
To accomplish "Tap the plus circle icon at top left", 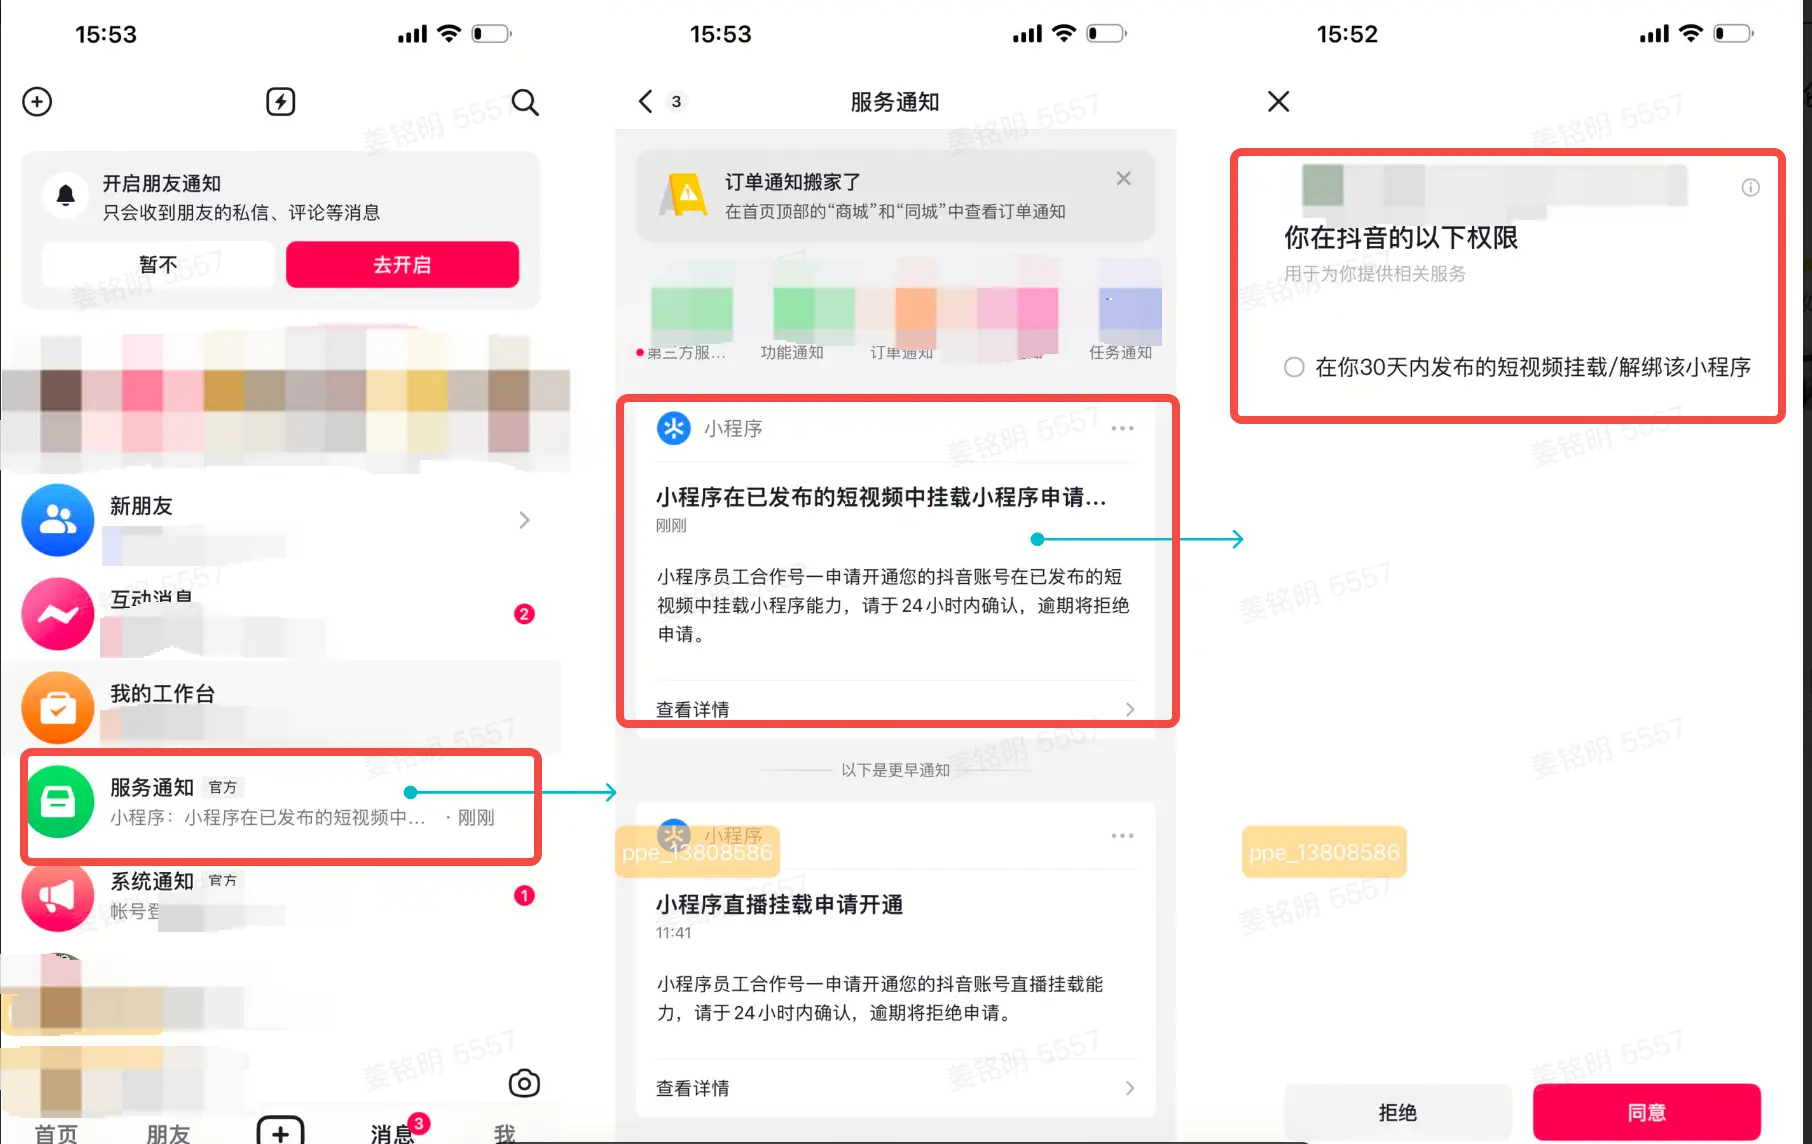I will pos(37,102).
